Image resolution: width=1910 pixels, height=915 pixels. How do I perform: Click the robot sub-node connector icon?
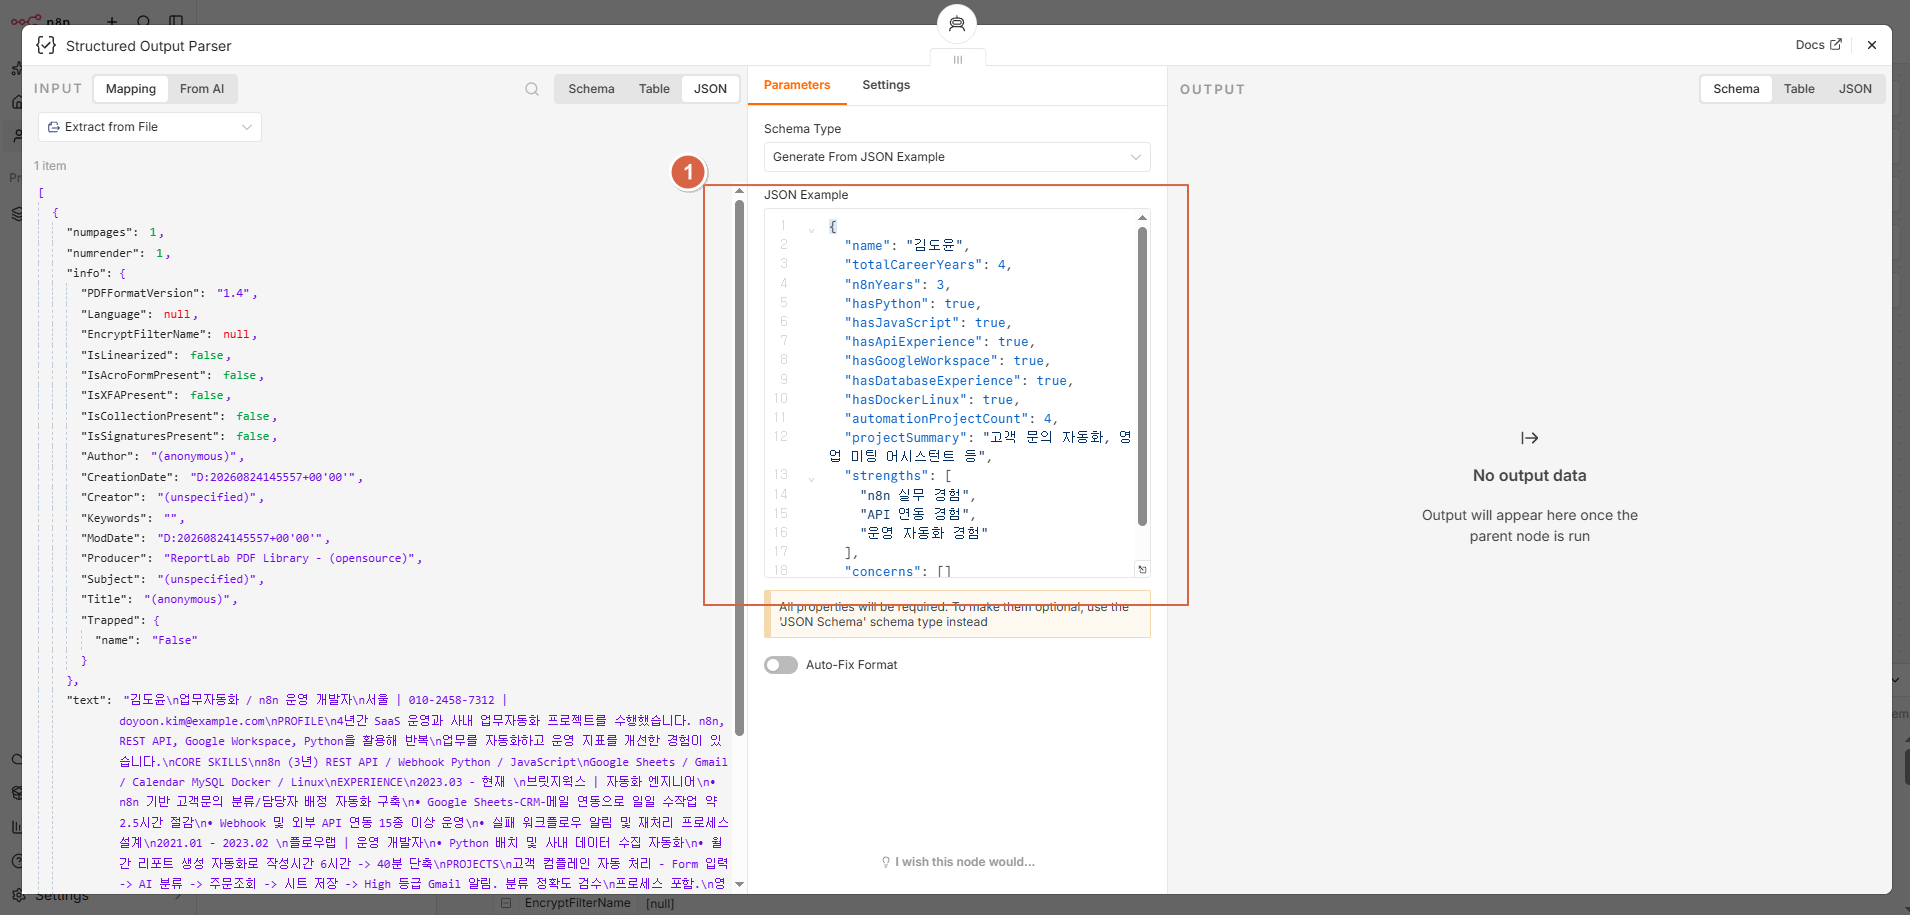957,24
